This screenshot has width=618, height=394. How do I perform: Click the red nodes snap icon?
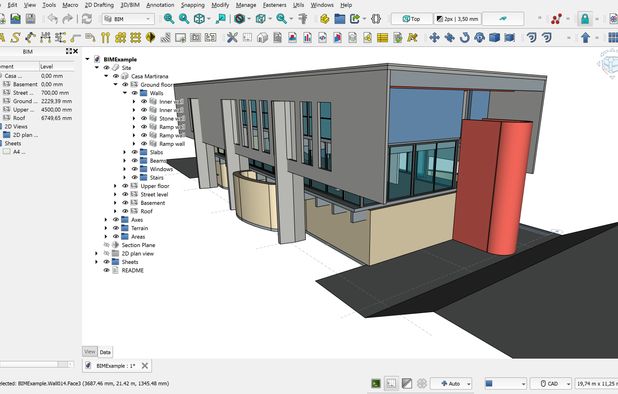click(x=556, y=19)
